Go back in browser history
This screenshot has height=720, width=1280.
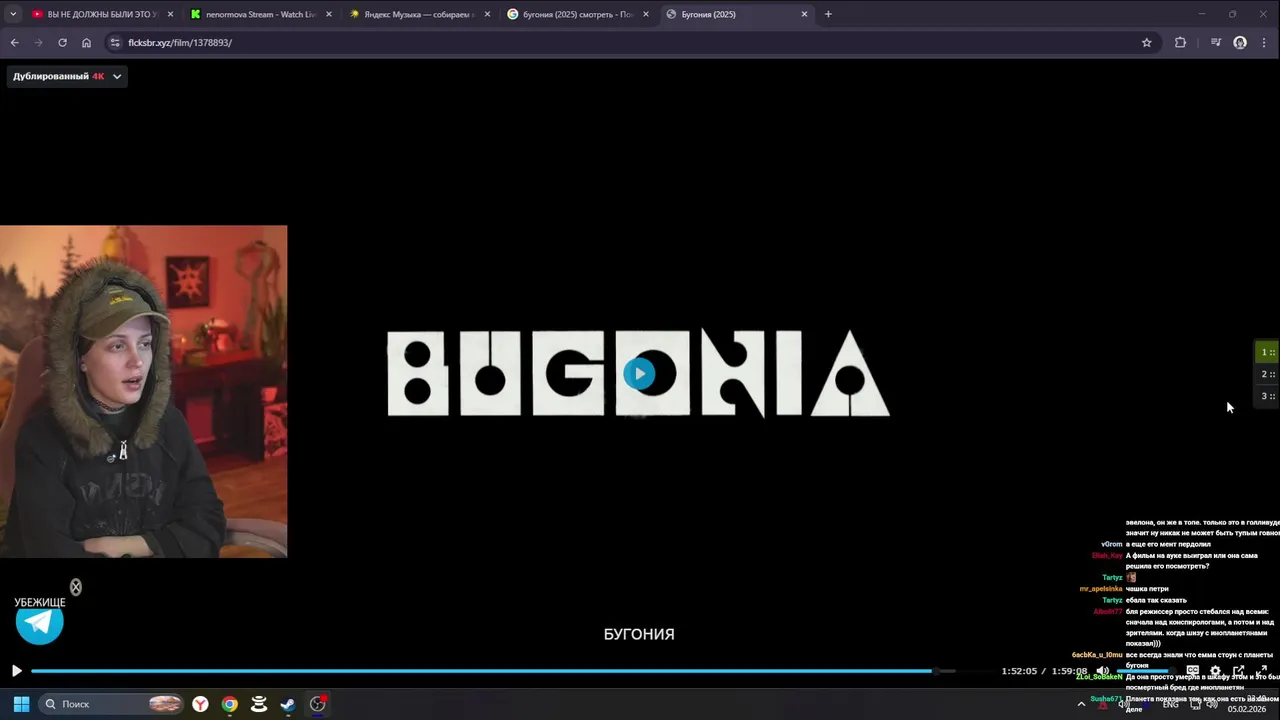coord(14,43)
